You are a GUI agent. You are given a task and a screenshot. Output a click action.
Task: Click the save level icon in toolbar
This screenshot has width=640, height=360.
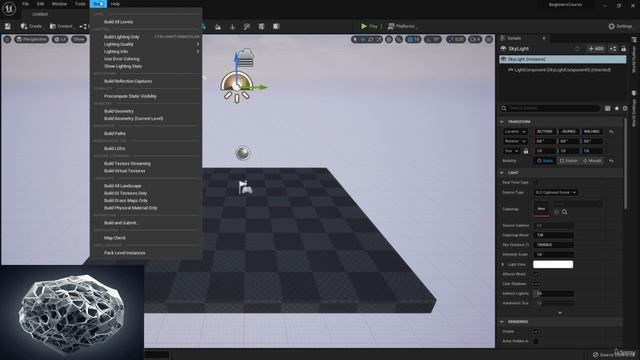(8, 27)
